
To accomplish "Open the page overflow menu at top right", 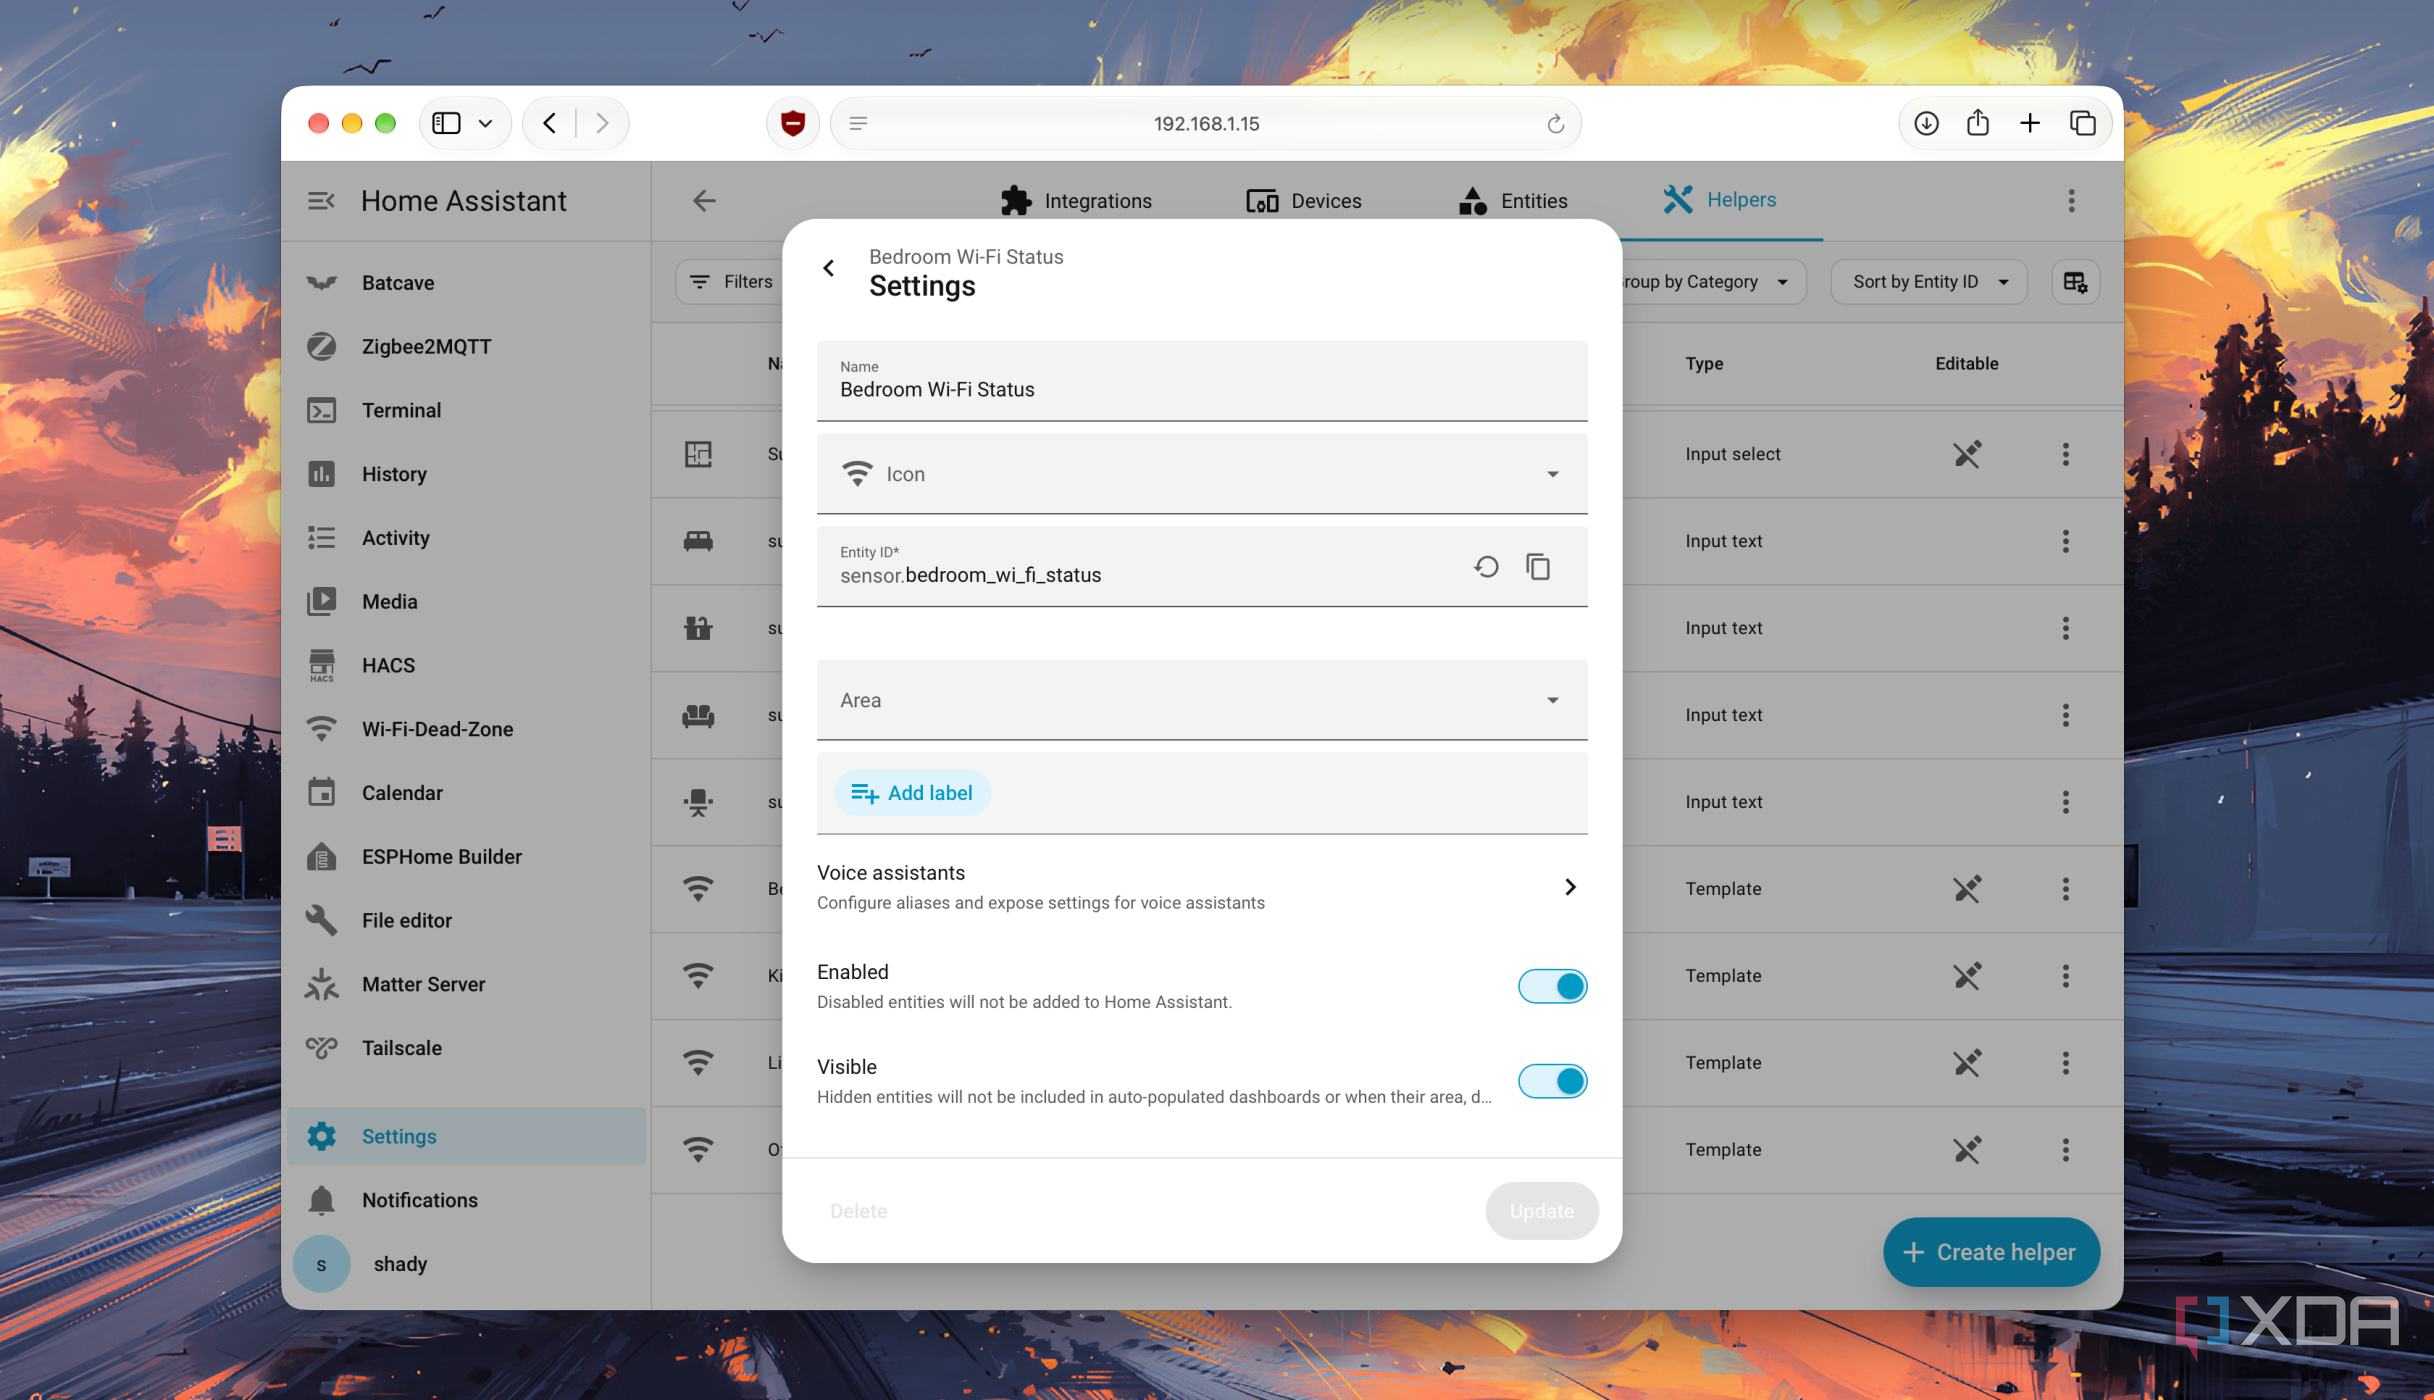I will point(2071,201).
